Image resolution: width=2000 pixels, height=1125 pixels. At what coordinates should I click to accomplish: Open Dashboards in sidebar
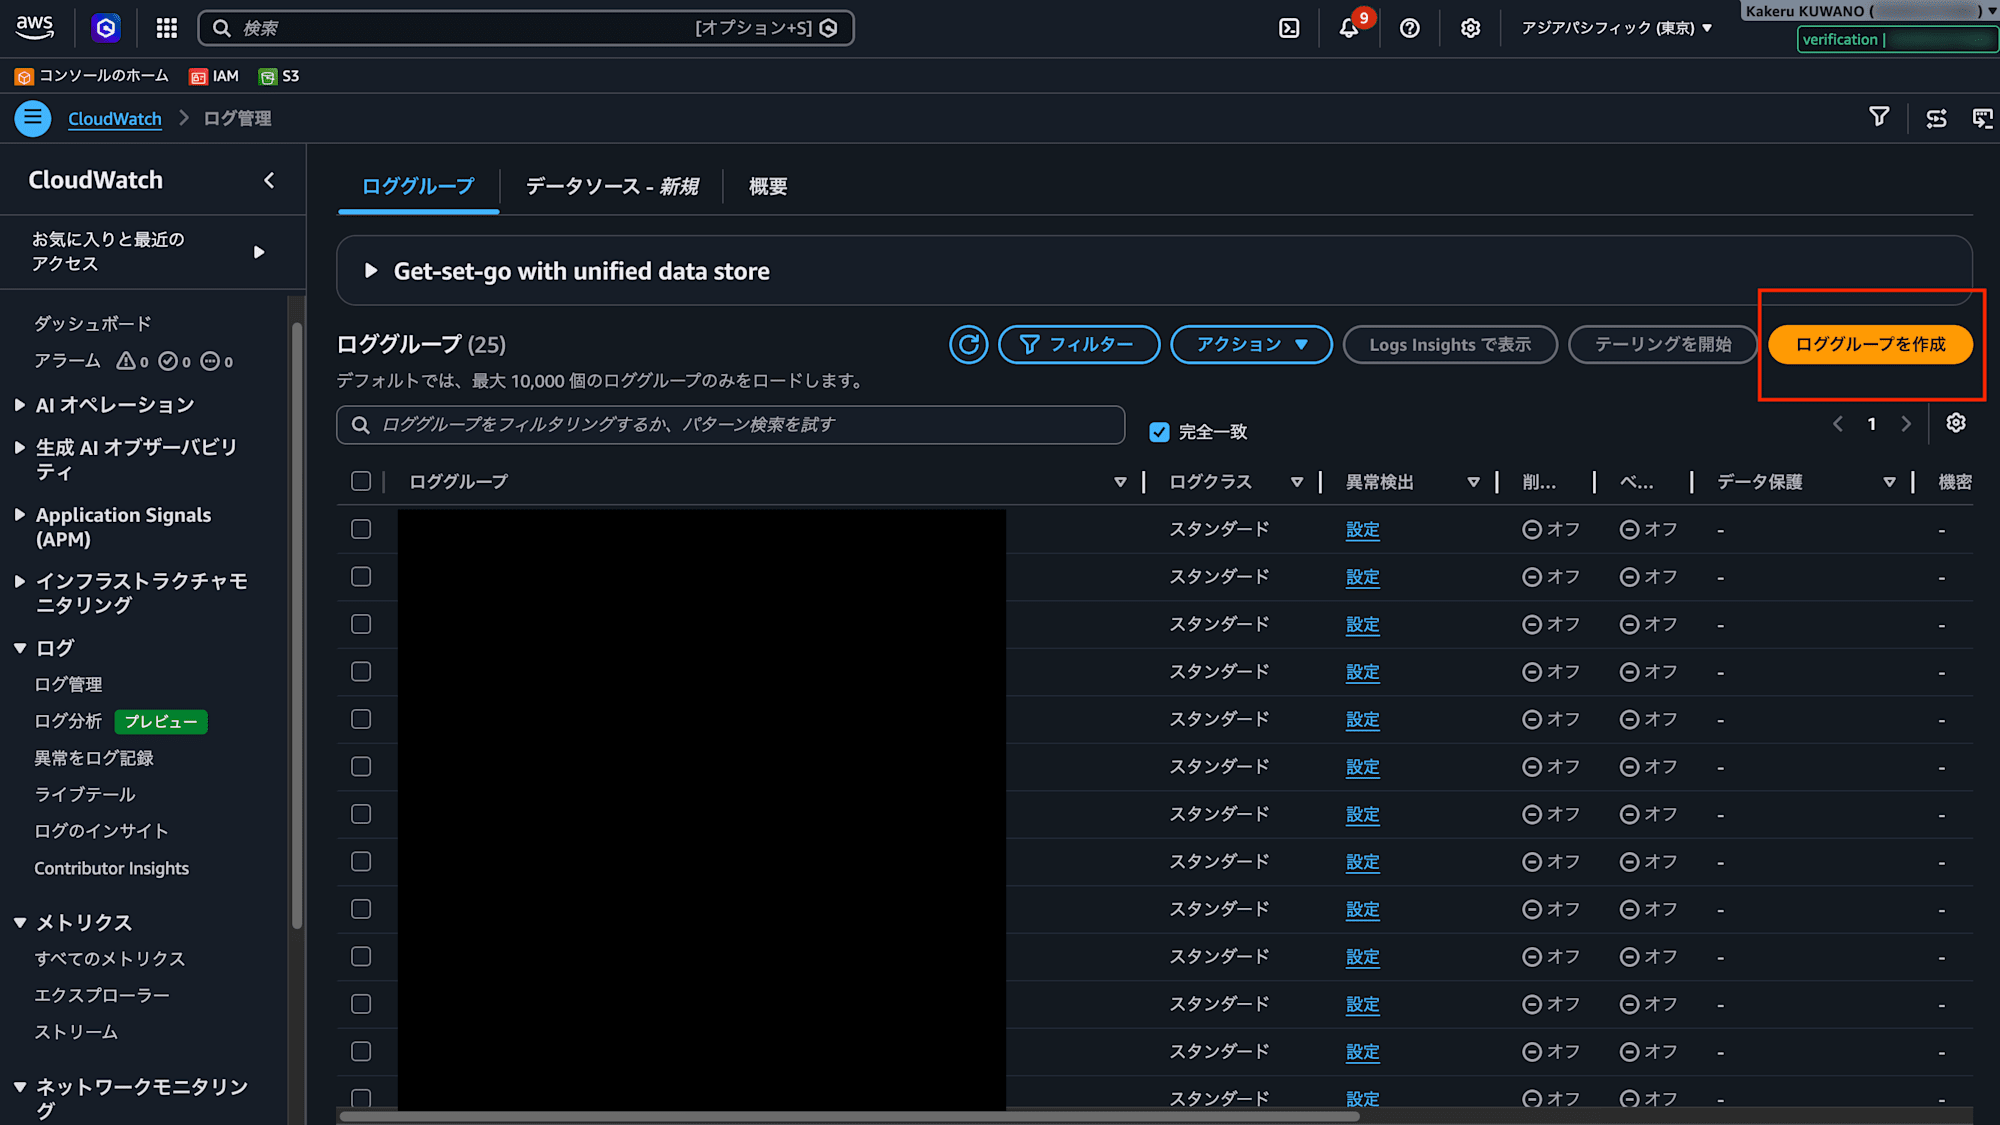93,324
